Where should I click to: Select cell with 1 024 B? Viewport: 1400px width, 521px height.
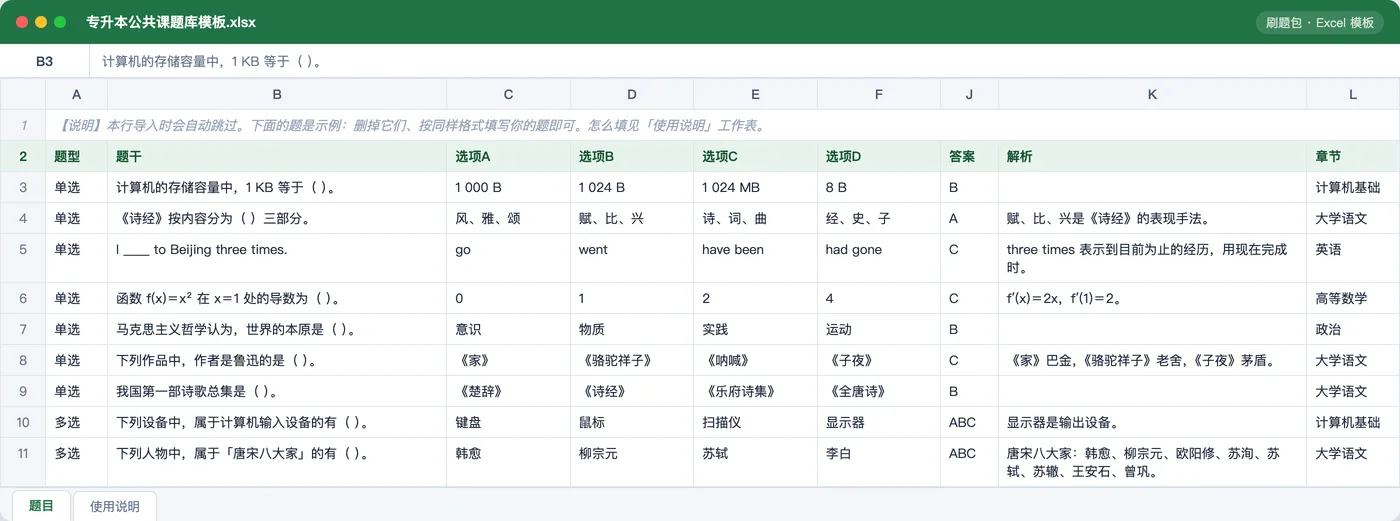coord(632,187)
